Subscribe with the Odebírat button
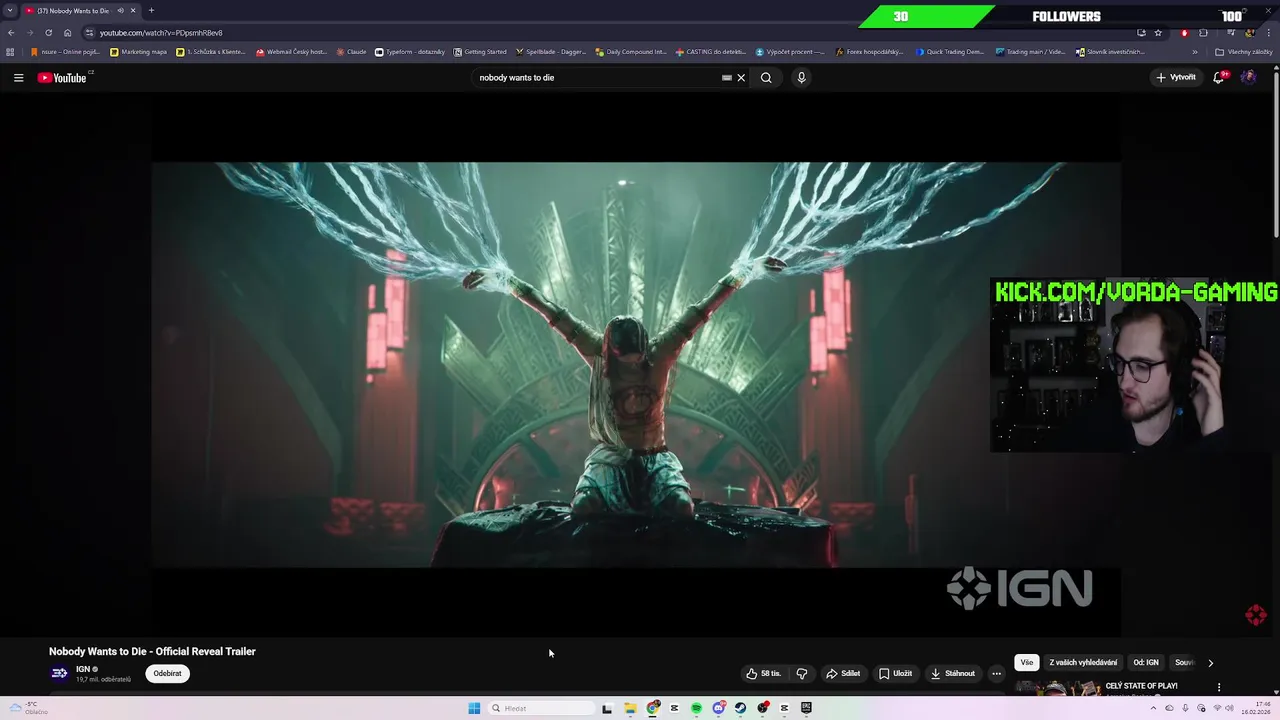Screen dimensions: 1280x720 [x=167, y=674]
